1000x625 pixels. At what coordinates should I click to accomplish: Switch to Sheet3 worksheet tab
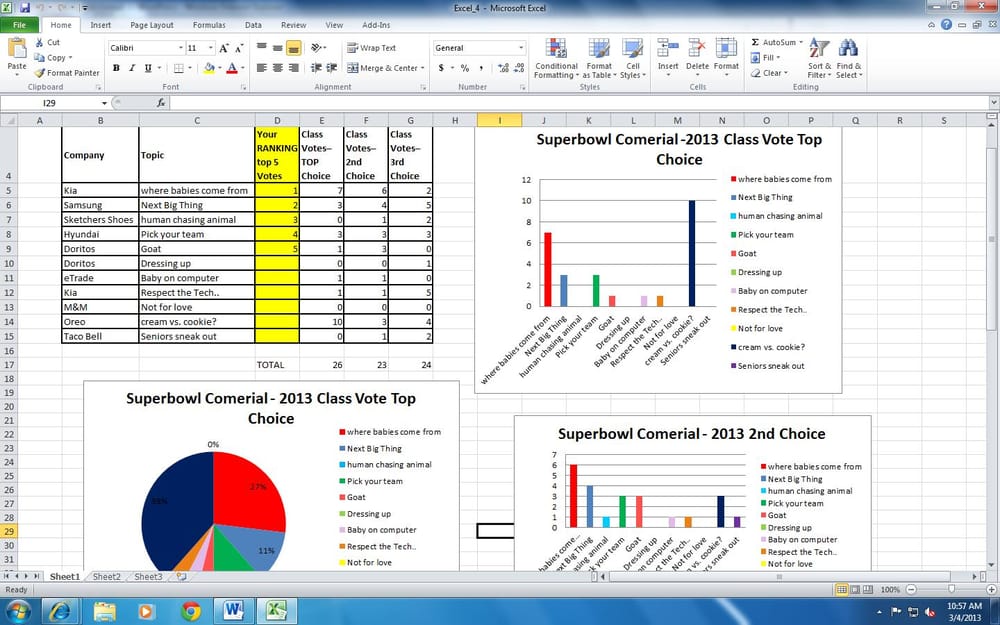[x=148, y=577]
